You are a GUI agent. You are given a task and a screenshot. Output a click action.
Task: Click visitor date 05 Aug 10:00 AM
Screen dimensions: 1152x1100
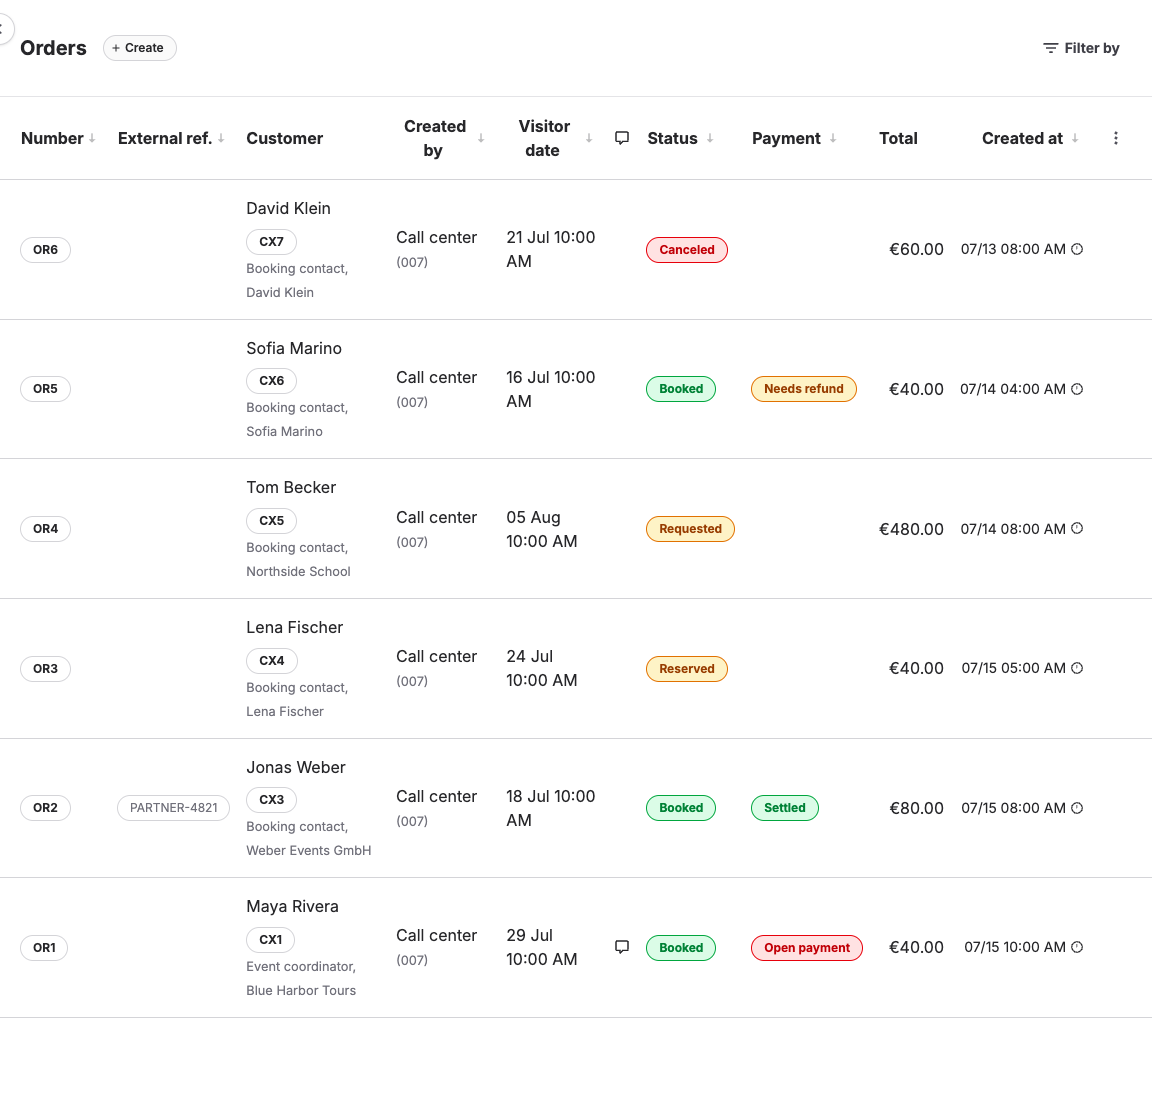click(541, 529)
